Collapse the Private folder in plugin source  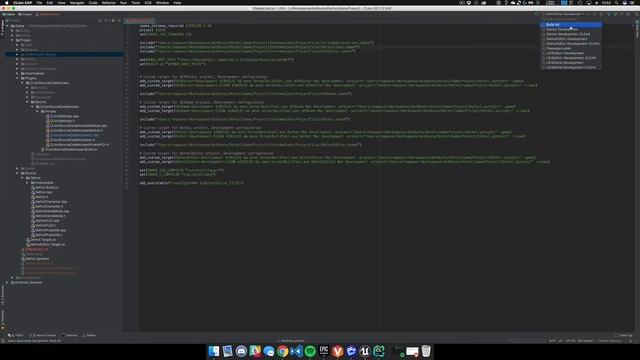37,111
